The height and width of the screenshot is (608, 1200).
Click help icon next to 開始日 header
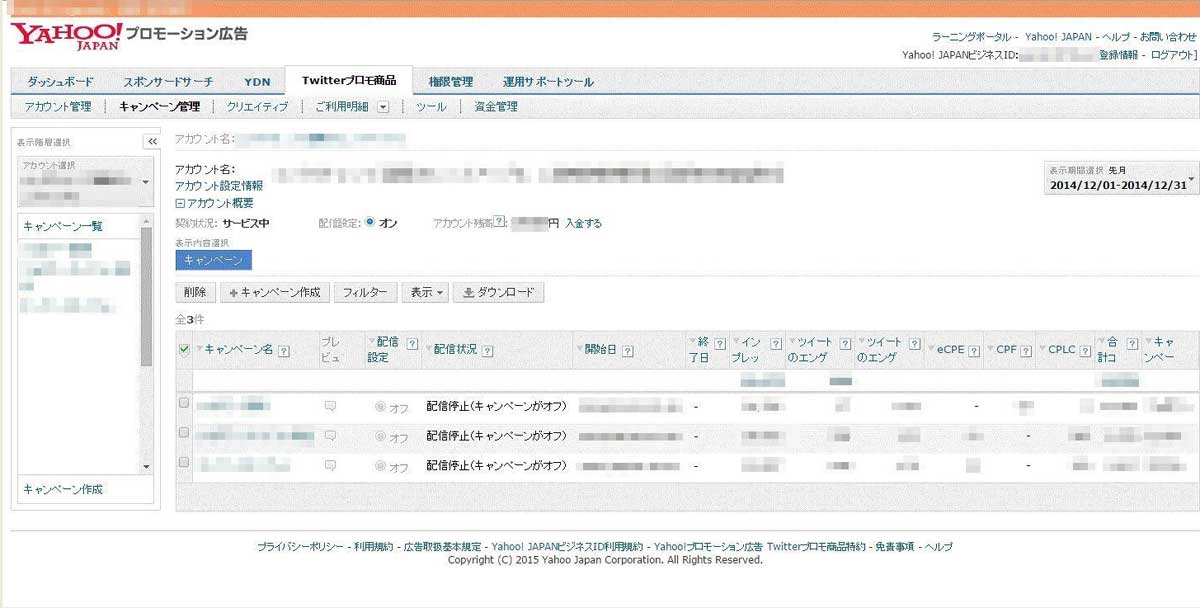627,350
